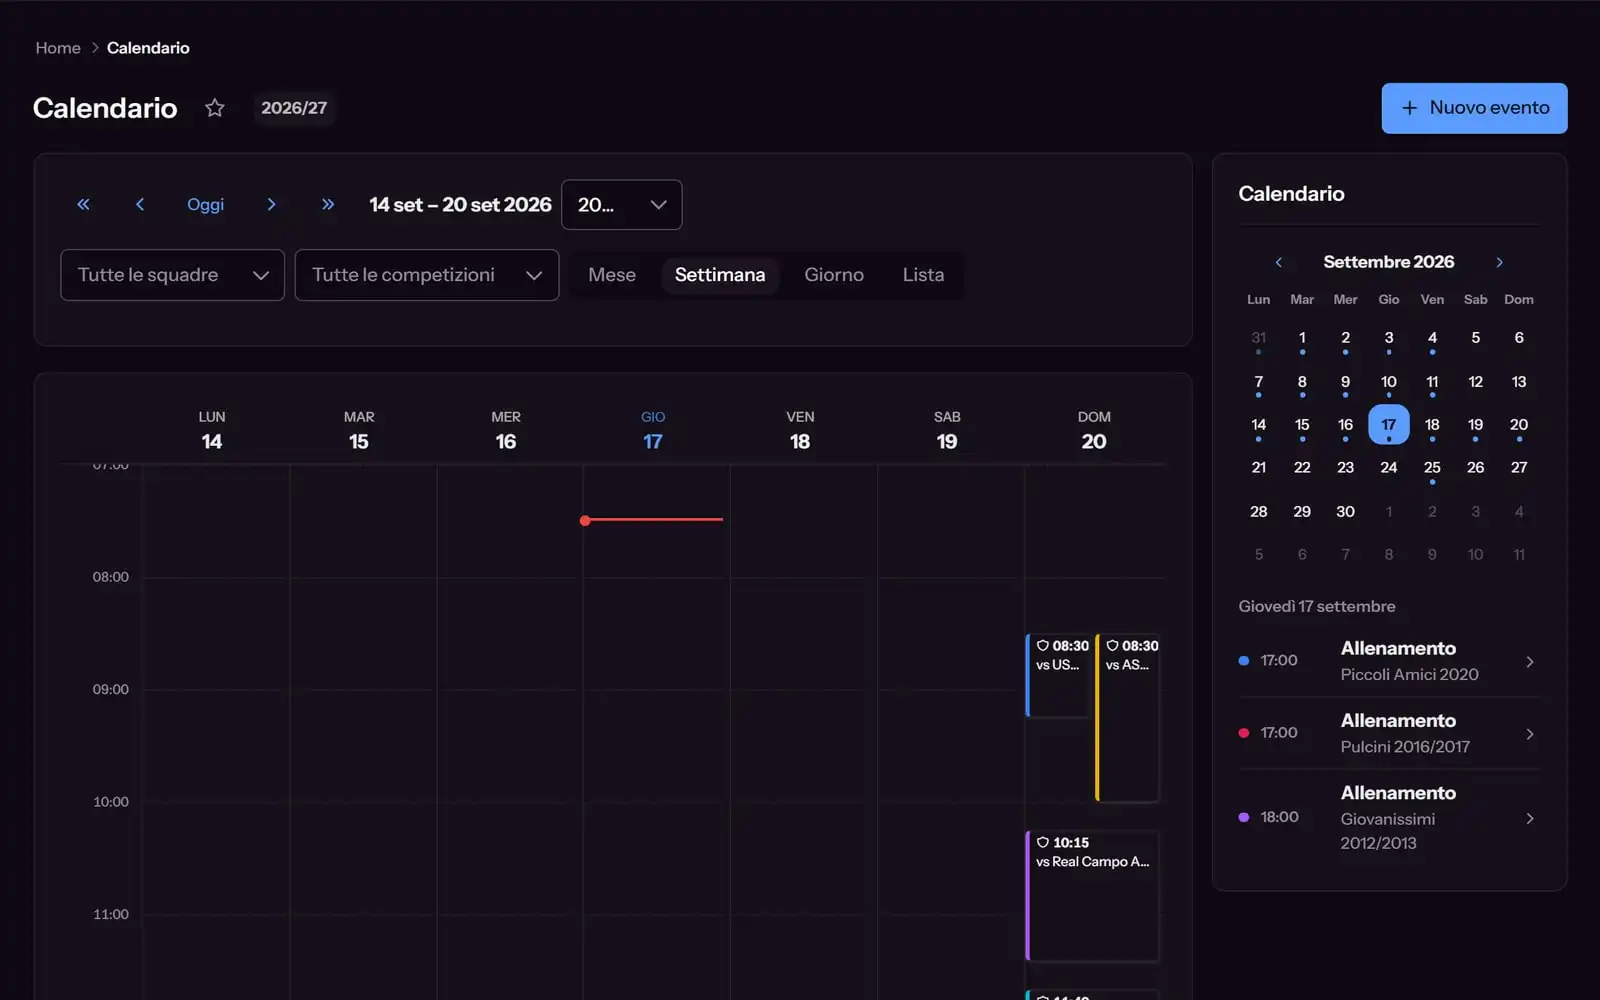Jump back with double-left chevron icon
The height and width of the screenshot is (1000, 1600).
pyautogui.click(x=84, y=204)
